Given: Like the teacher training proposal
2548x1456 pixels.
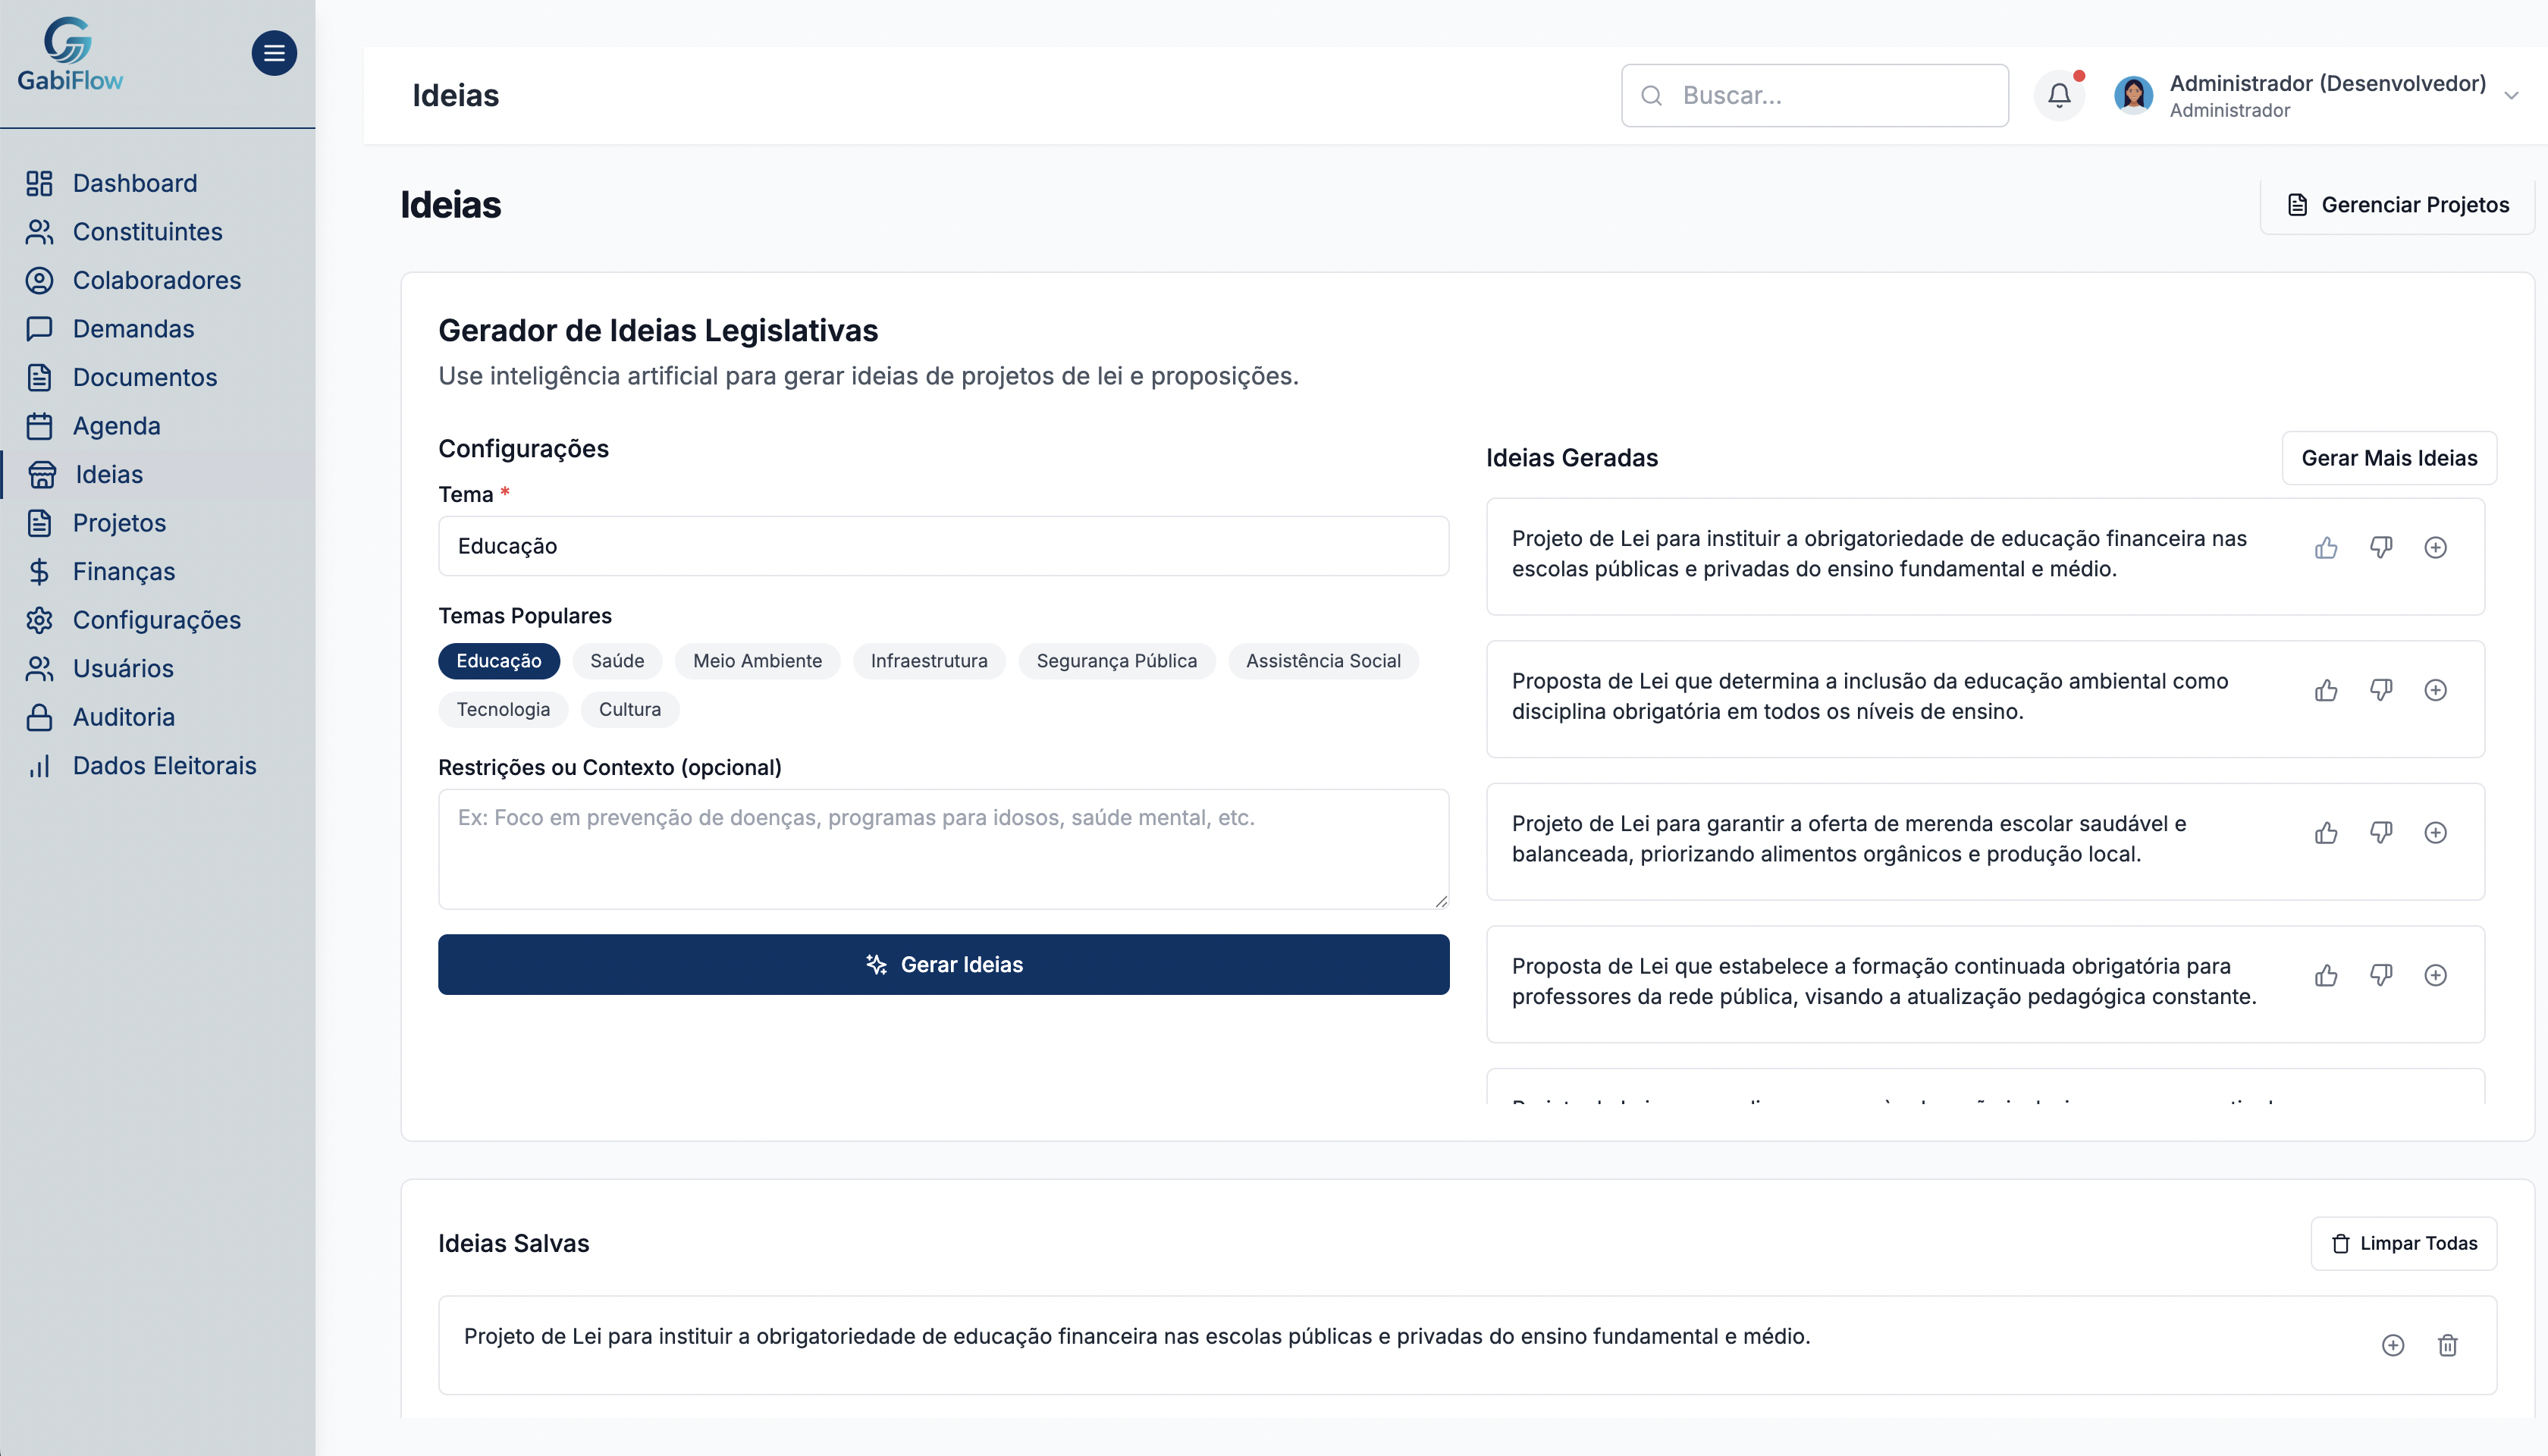Looking at the screenshot, I should [2327, 975].
